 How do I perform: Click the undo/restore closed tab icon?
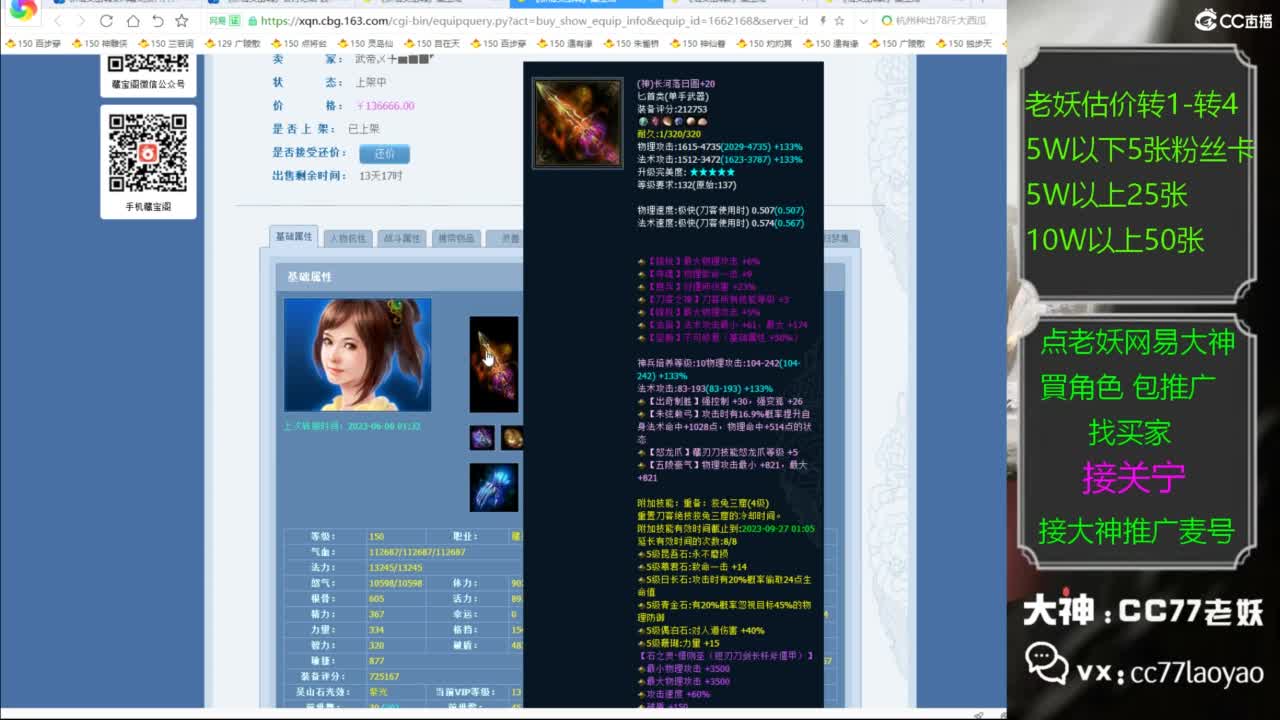click(x=157, y=21)
